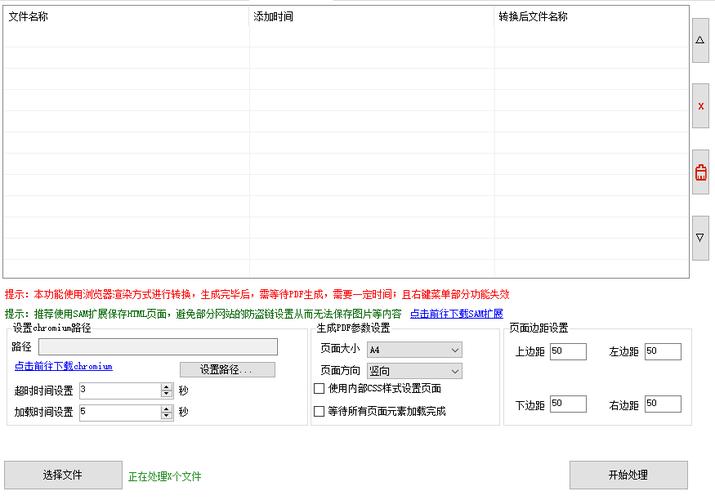
Task: Increase 超时时间设置 spinner value
Action: 166,387
